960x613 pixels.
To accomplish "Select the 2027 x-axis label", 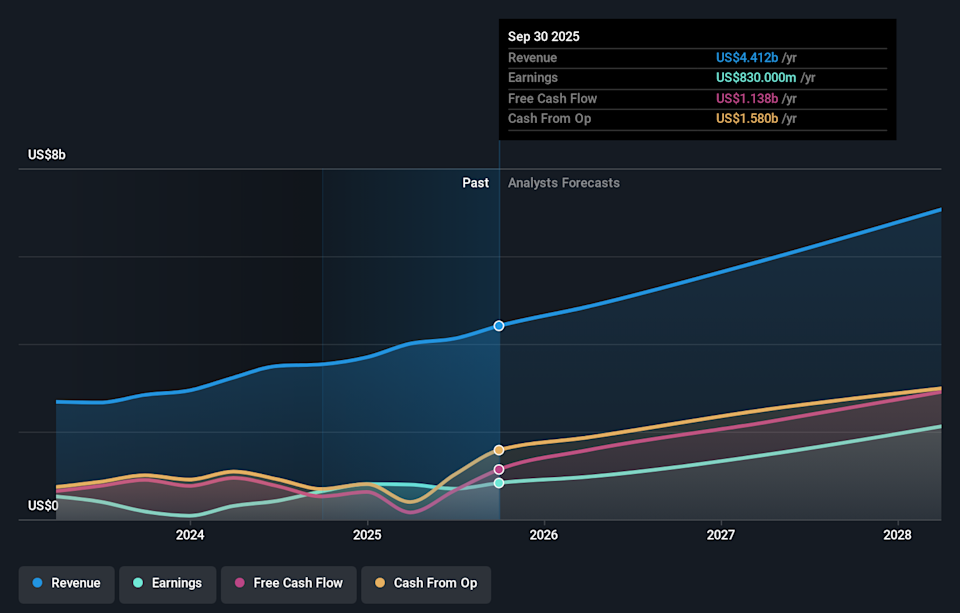I will [x=721, y=535].
